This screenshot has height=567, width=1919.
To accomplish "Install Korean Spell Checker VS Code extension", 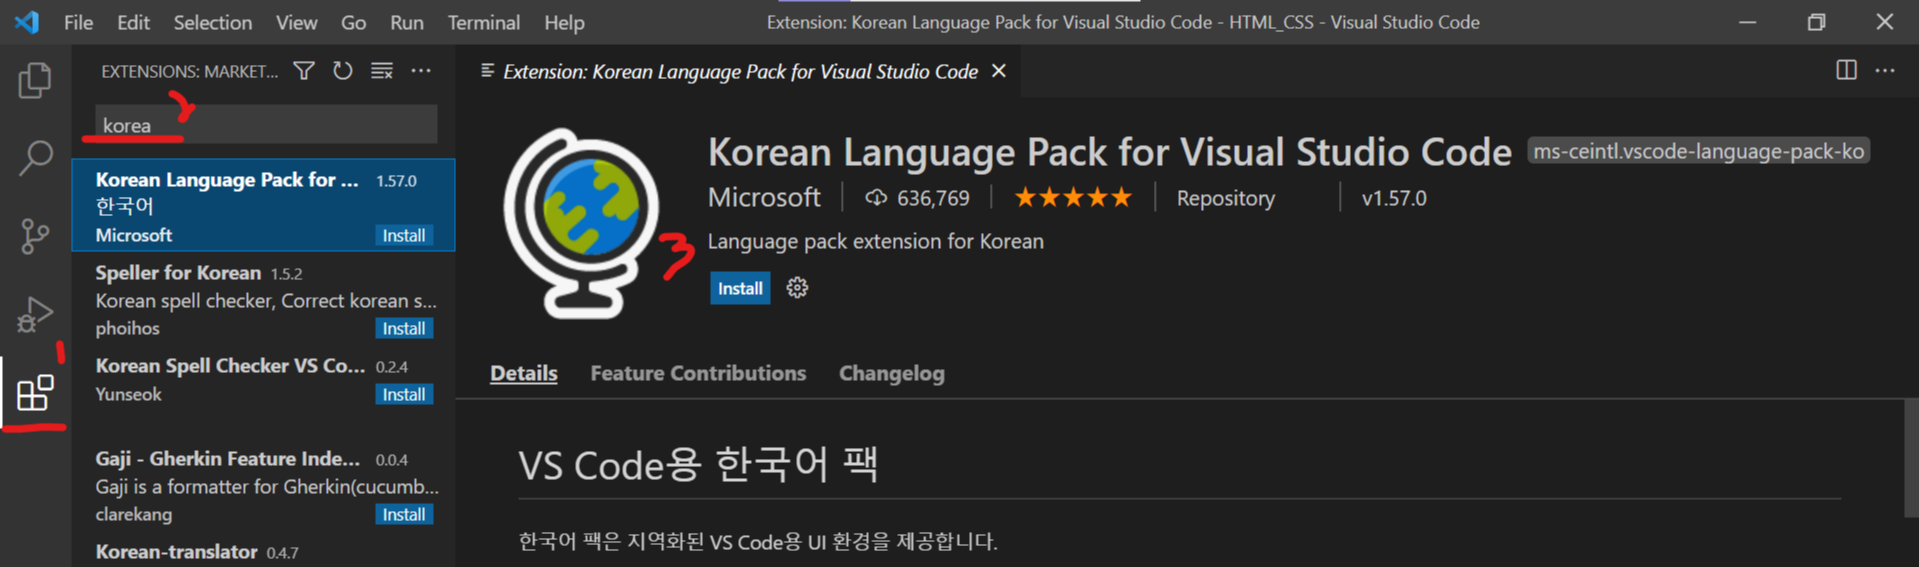I will [404, 394].
